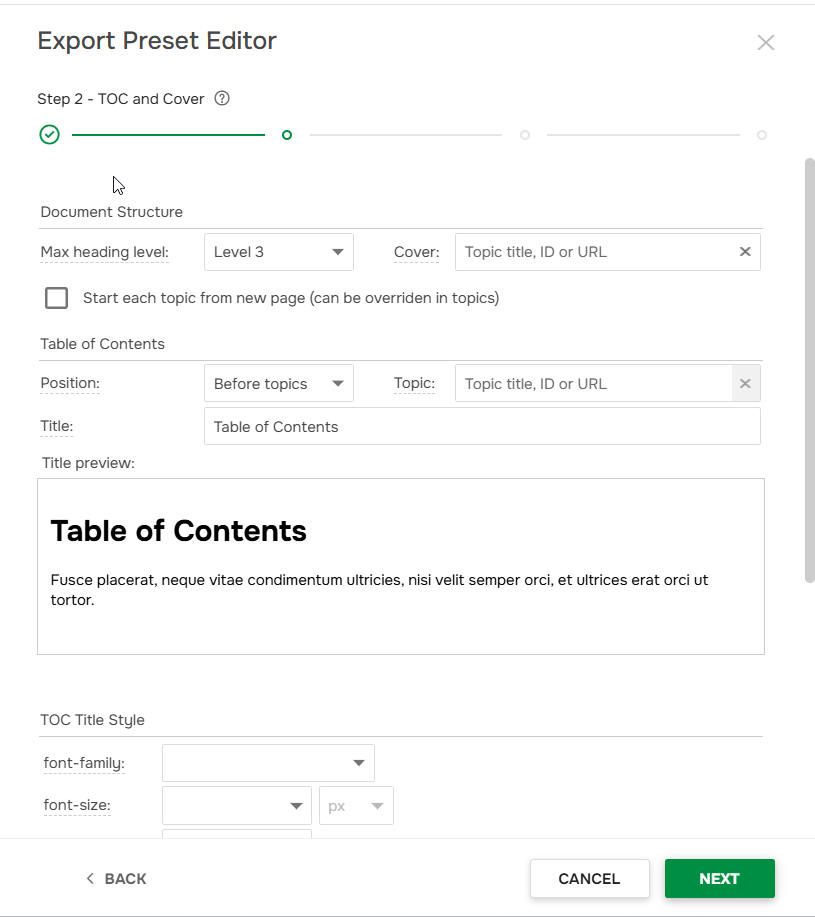Click the Position label
815x917 pixels.
click(70, 383)
